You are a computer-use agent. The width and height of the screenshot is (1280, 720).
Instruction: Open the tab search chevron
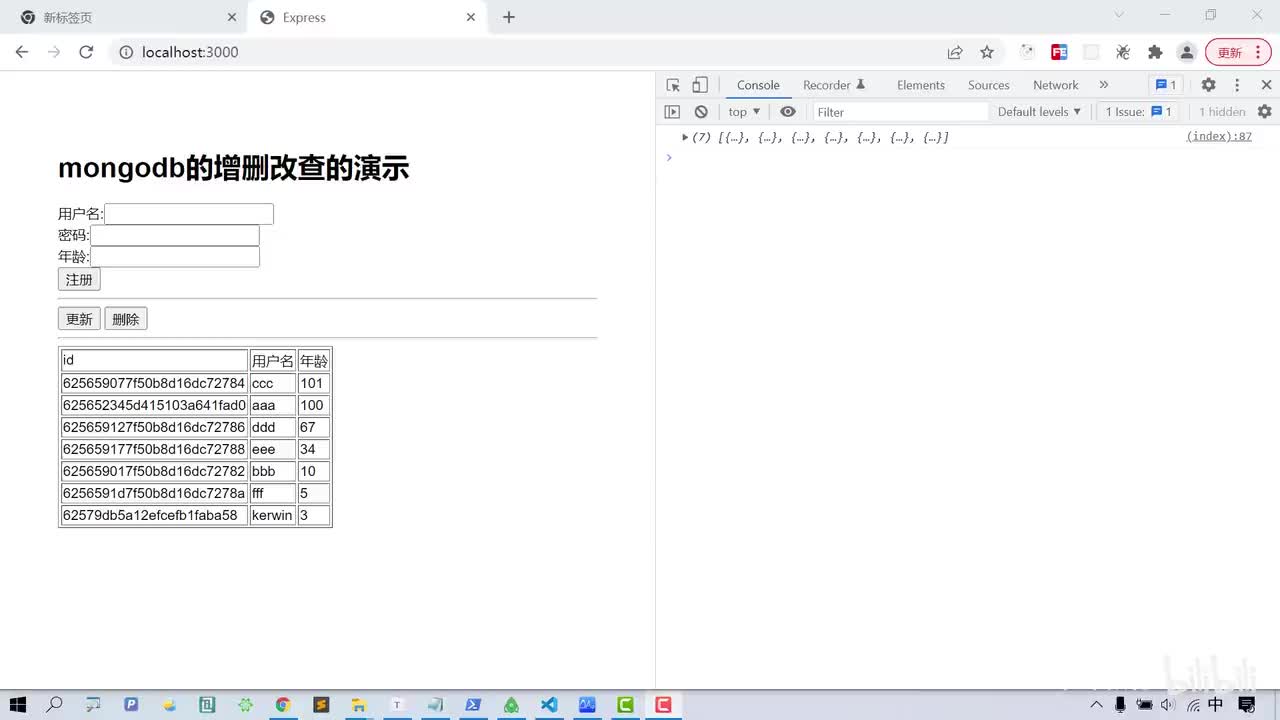click(1119, 14)
